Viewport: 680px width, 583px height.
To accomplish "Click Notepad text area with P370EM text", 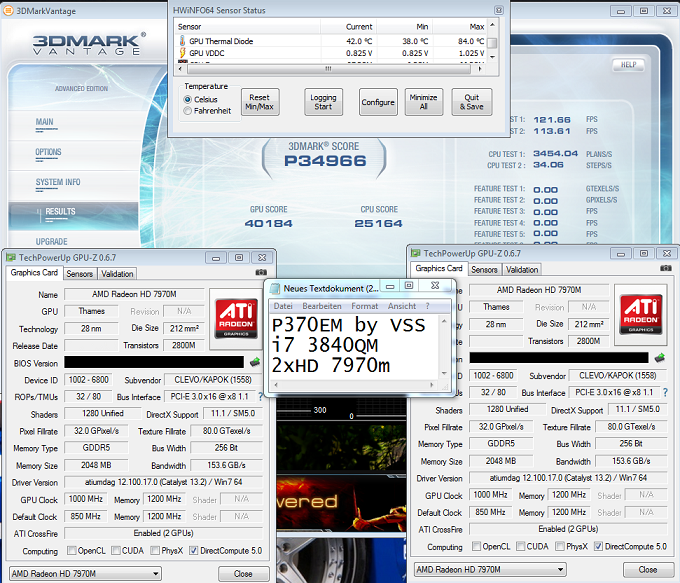I will point(355,345).
